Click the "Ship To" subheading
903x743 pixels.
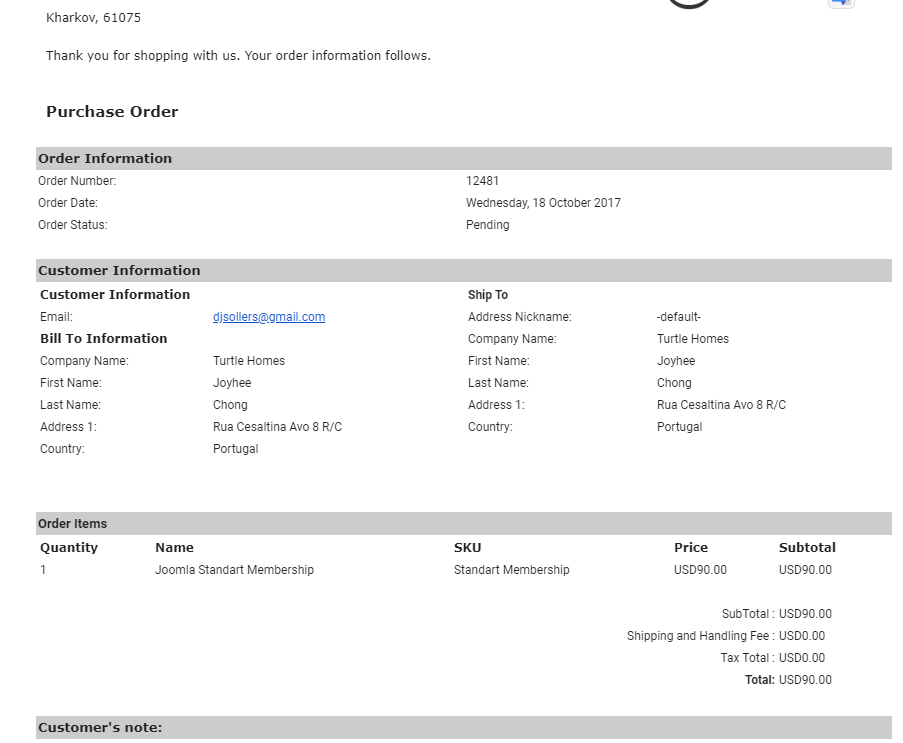click(488, 295)
